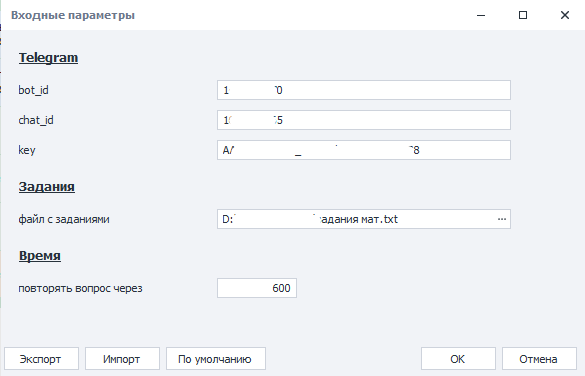This screenshot has width=585, height=376.
Task: Click the Экспорт button
Action: 41,359
